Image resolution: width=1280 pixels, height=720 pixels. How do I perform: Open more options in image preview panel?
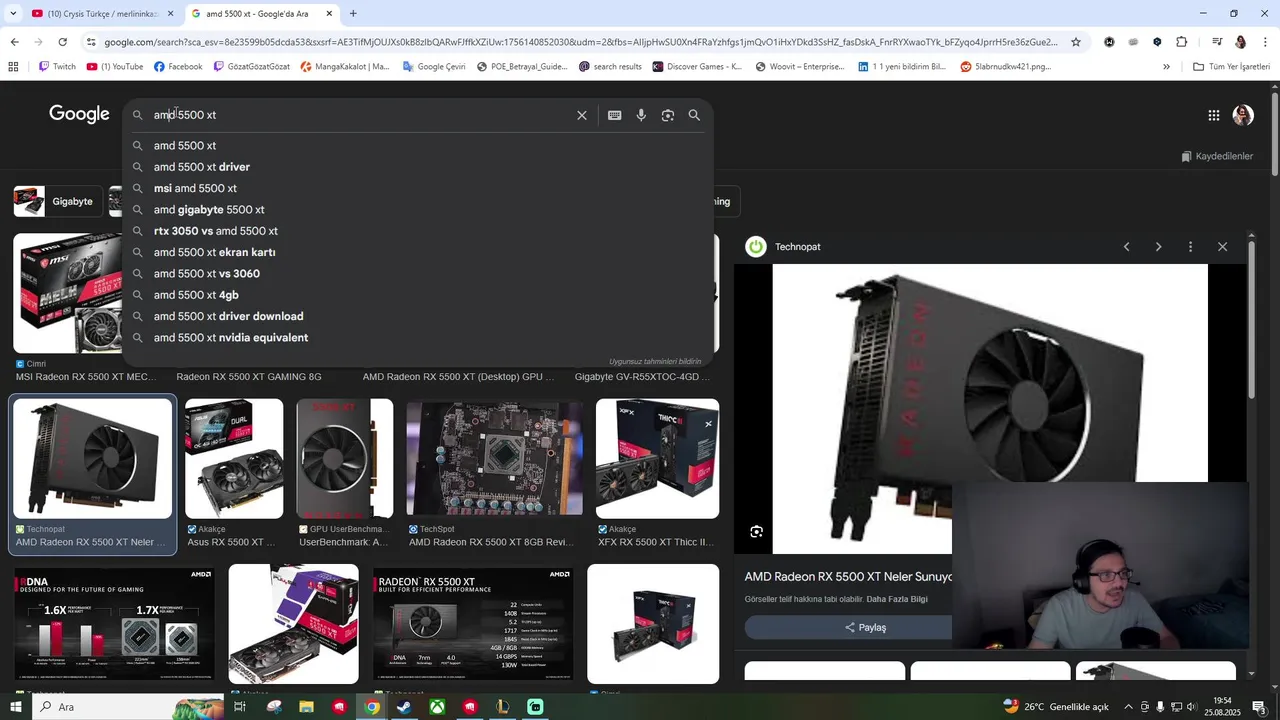[1190, 247]
